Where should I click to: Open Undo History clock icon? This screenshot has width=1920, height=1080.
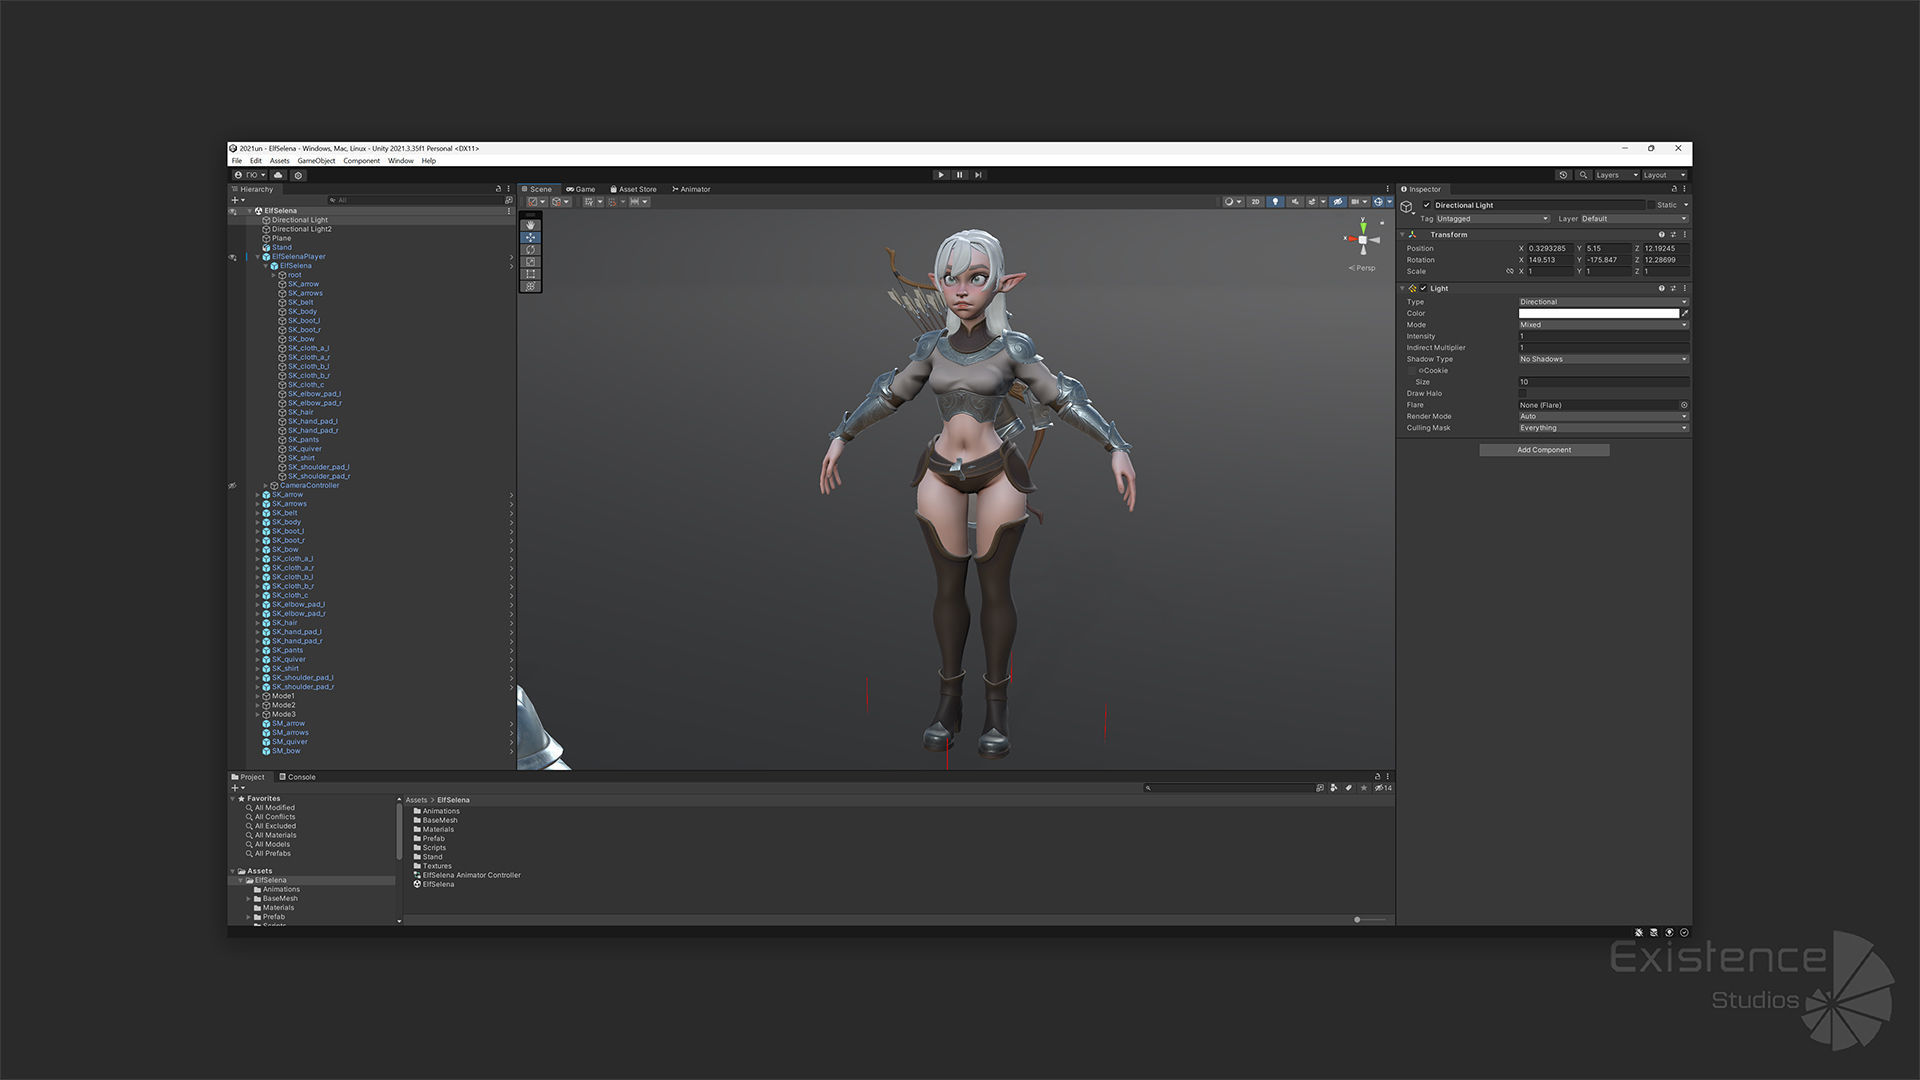1563,175
